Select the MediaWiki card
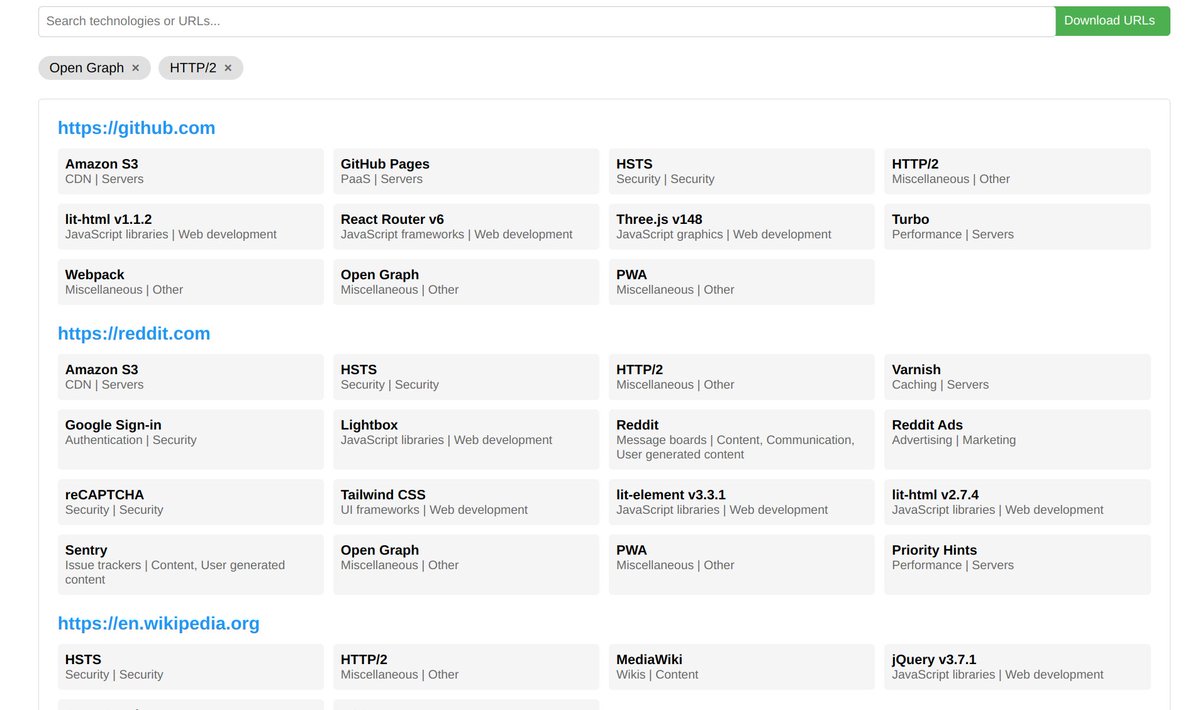This screenshot has width=1200, height=710. pyautogui.click(x=742, y=666)
